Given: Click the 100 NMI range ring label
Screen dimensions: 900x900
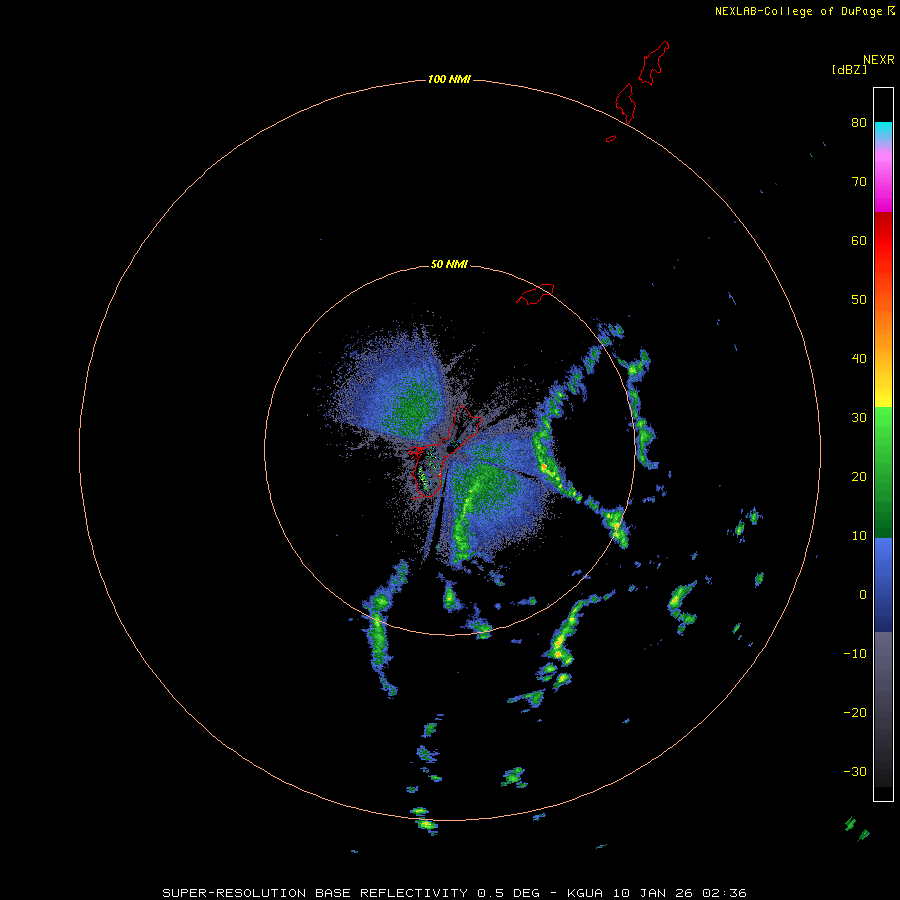Looking at the screenshot, I should click(449, 79).
